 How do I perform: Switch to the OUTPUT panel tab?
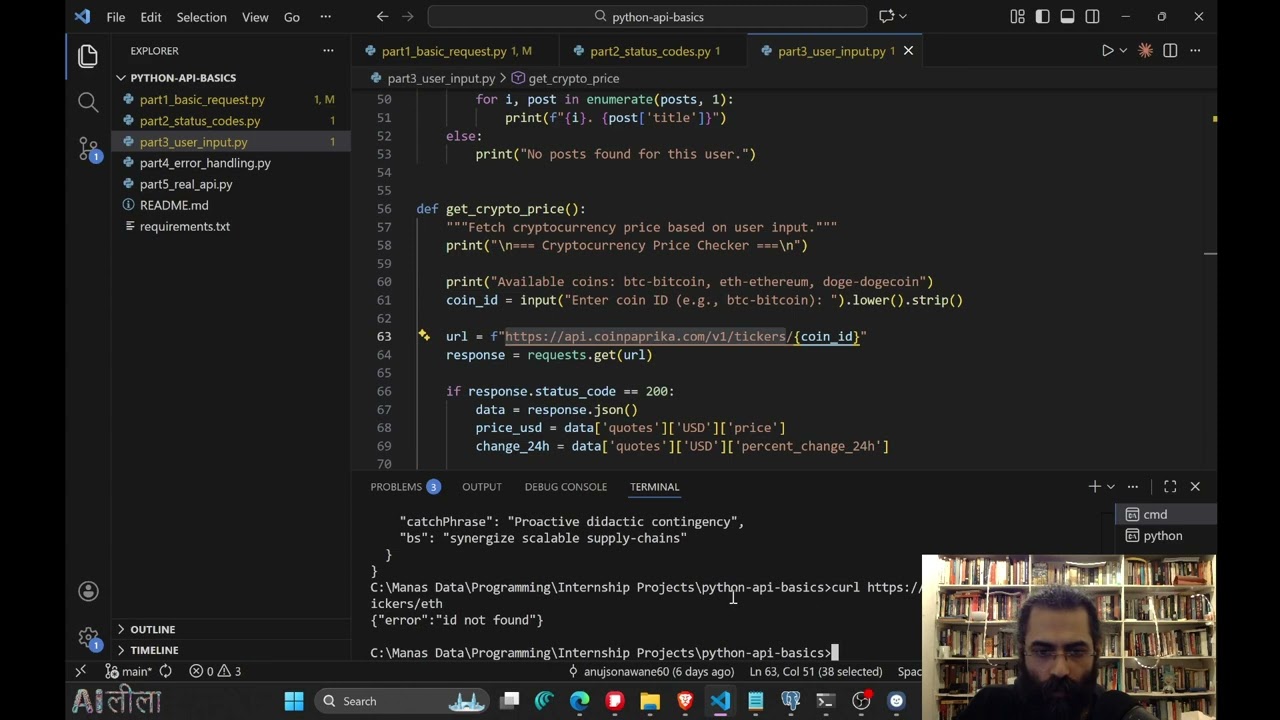click(x=482, y=487)
